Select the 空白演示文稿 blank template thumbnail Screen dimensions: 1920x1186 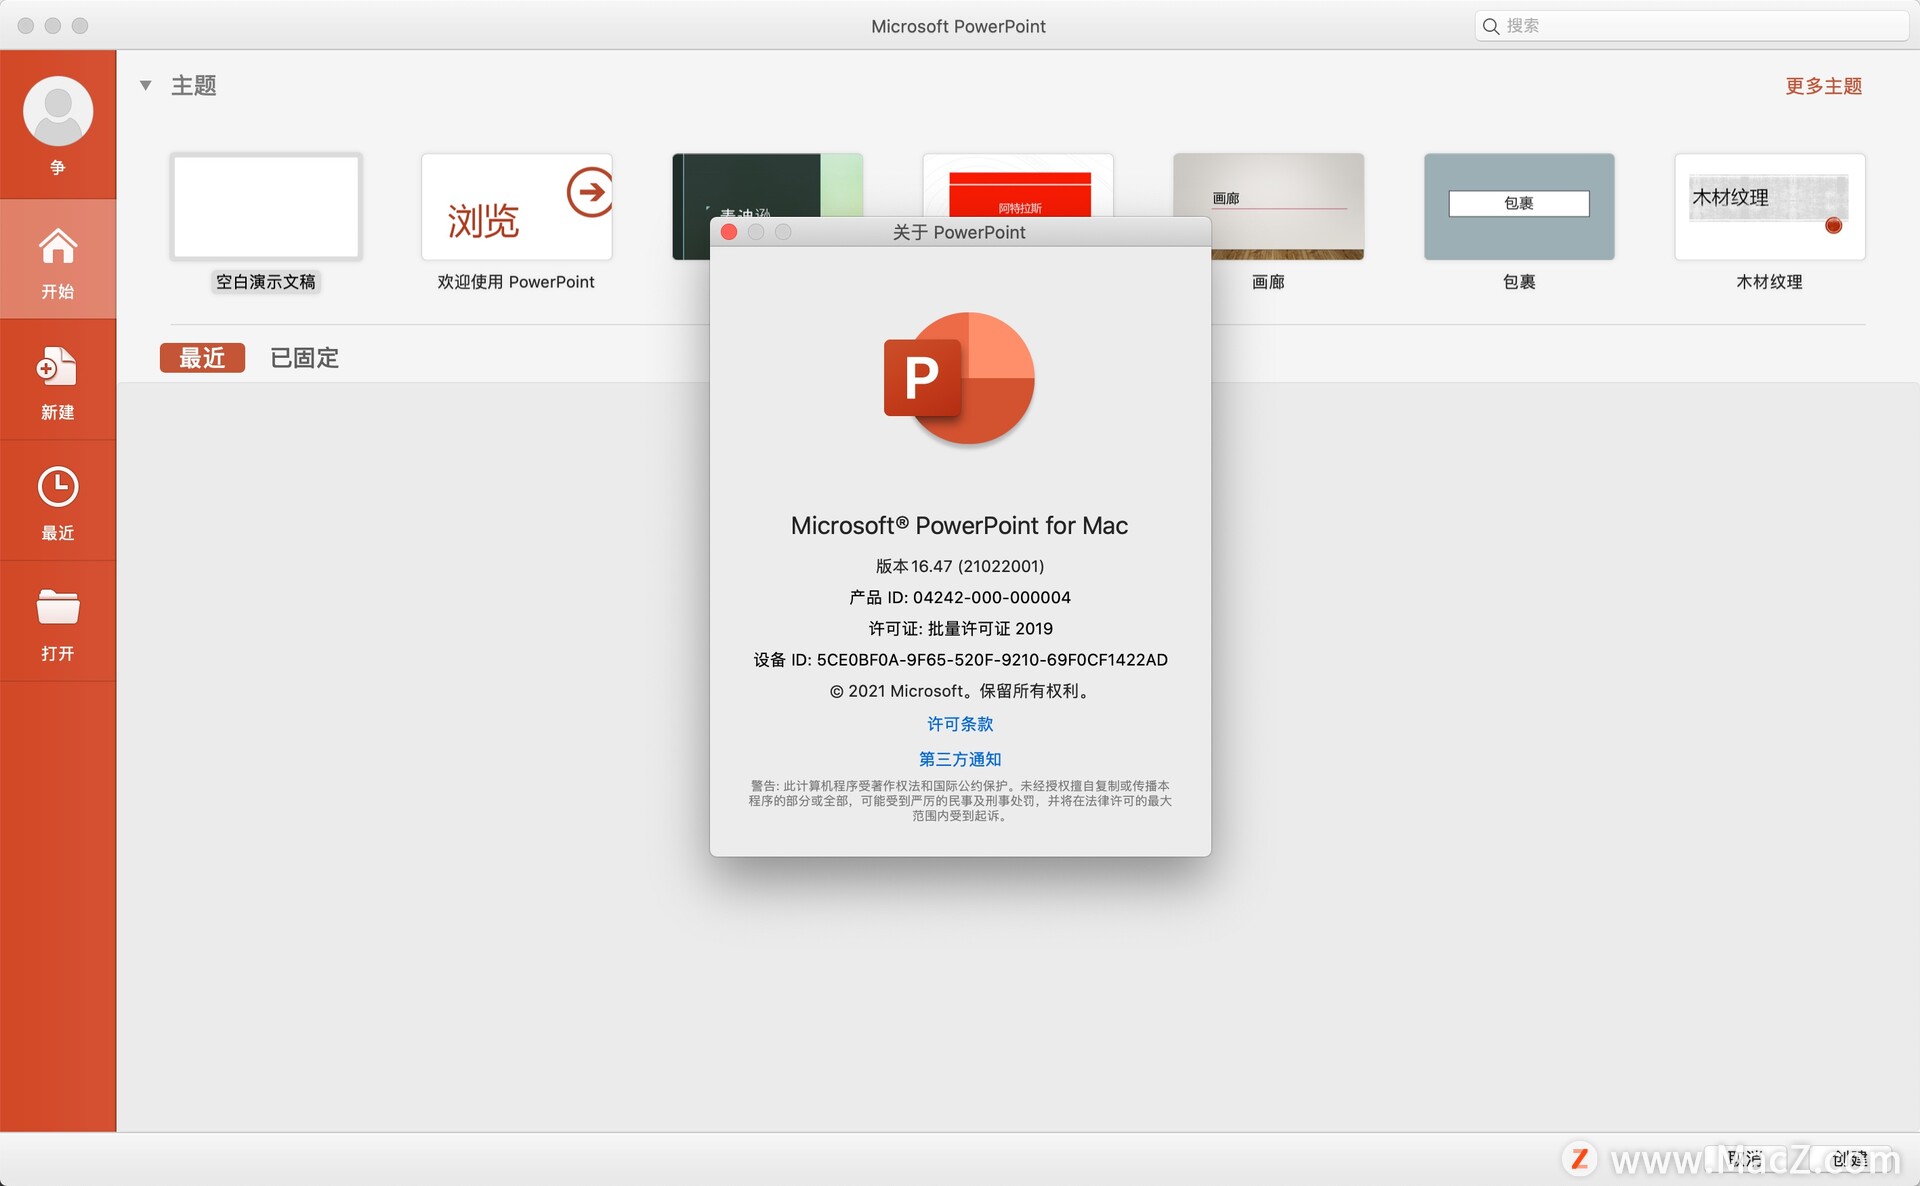(266, 207)
